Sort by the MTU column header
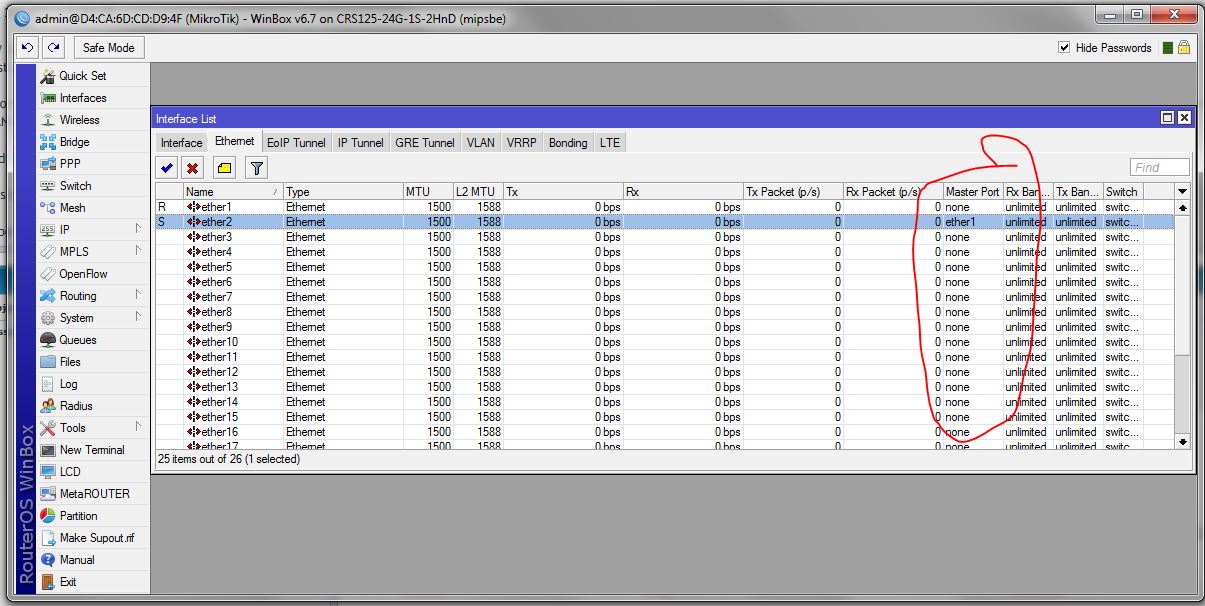The height and width of the screenshot is (606, 1205). coord(428,192)
